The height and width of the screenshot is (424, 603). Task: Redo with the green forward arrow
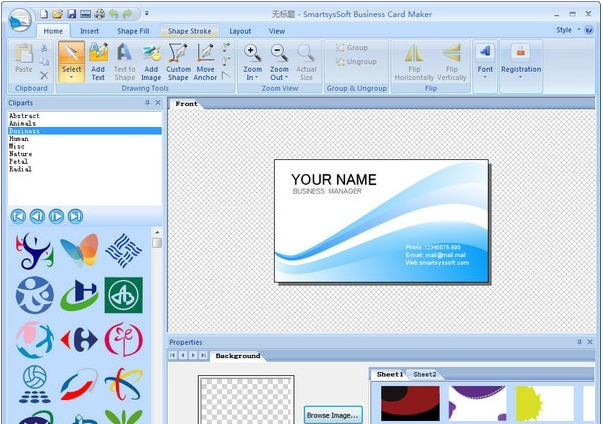click(x=127, y=14)
